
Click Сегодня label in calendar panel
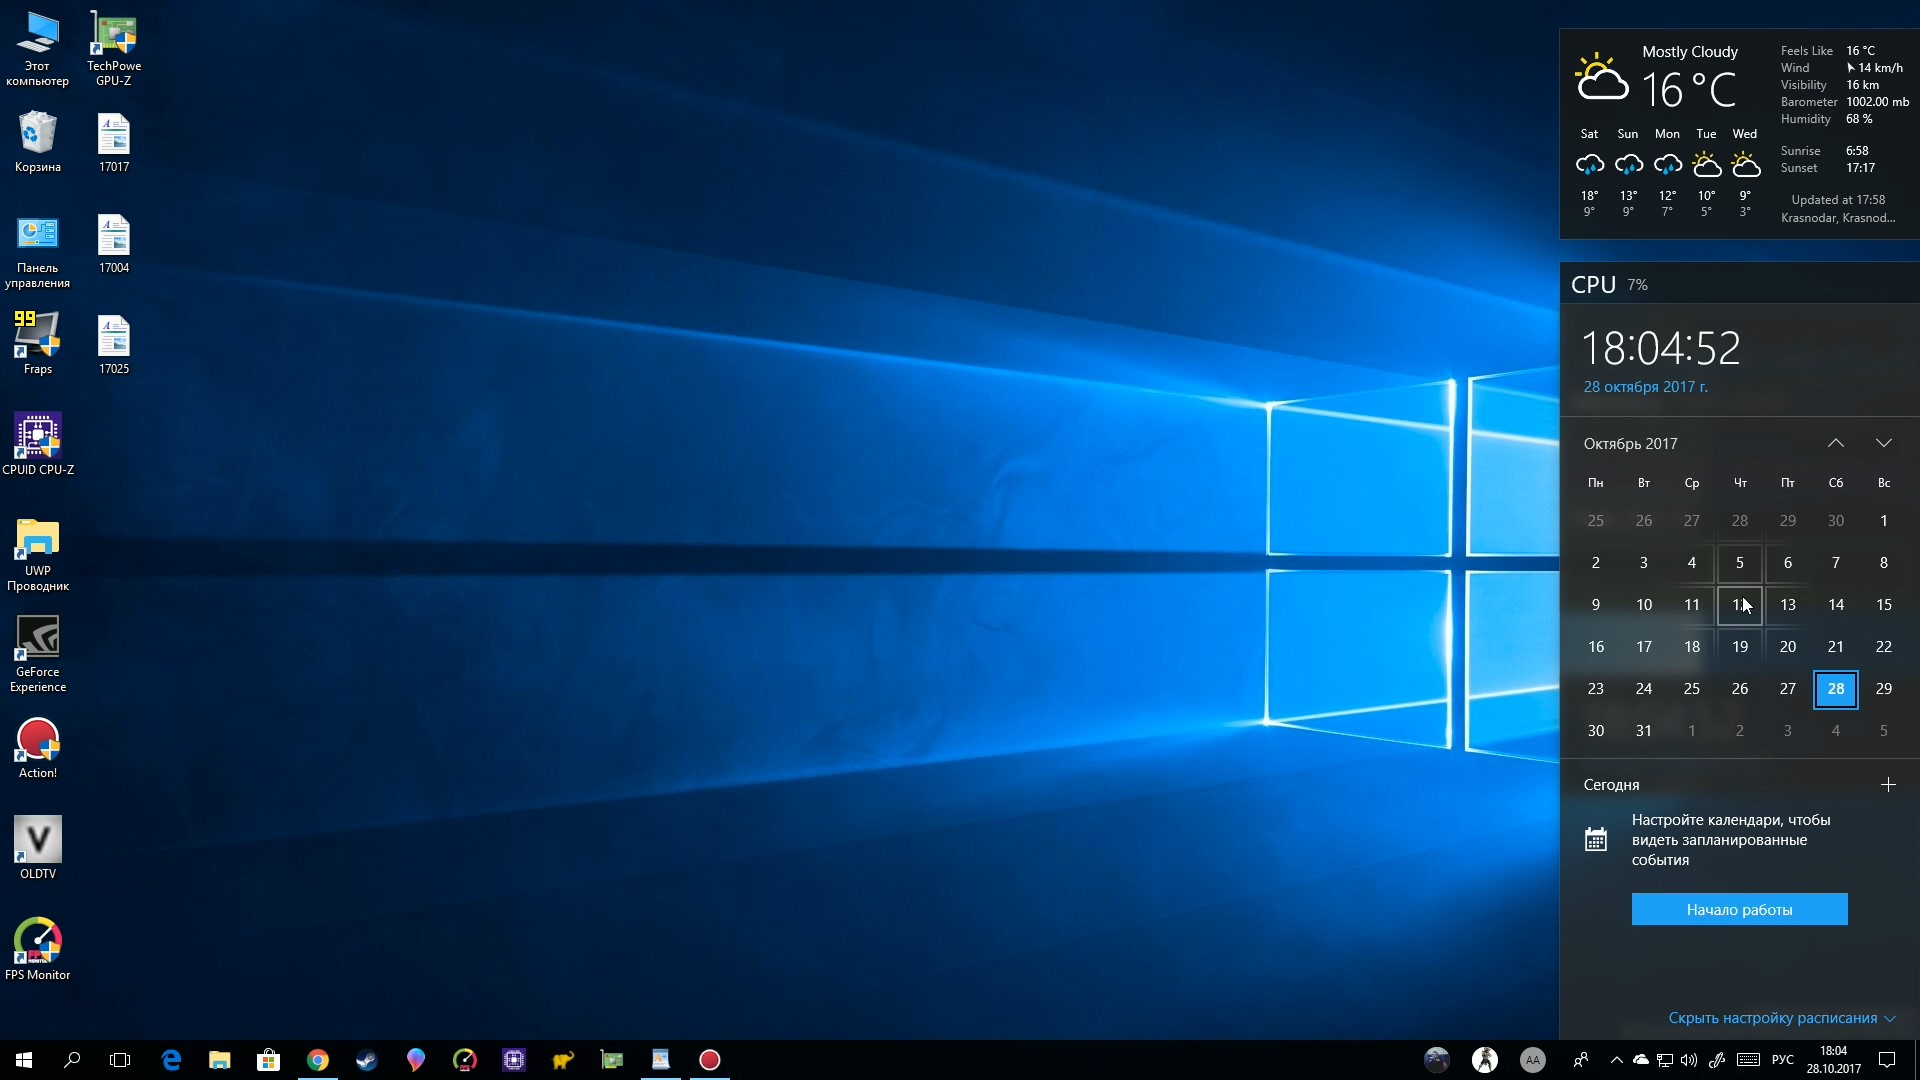point(1610,783)
